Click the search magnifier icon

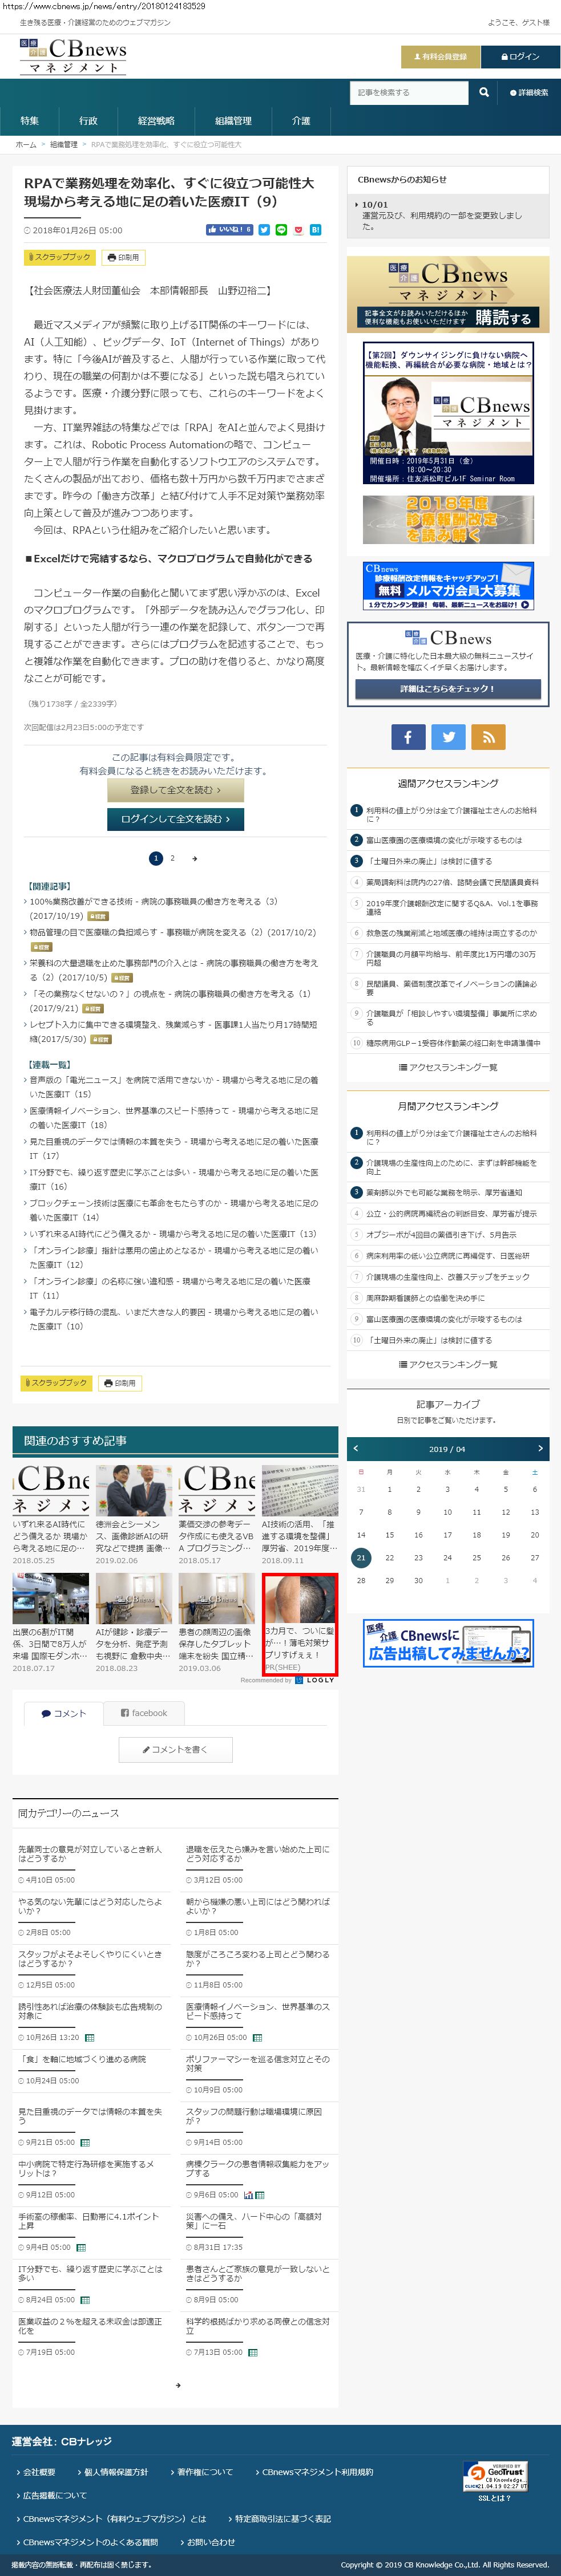click(484, 92)
